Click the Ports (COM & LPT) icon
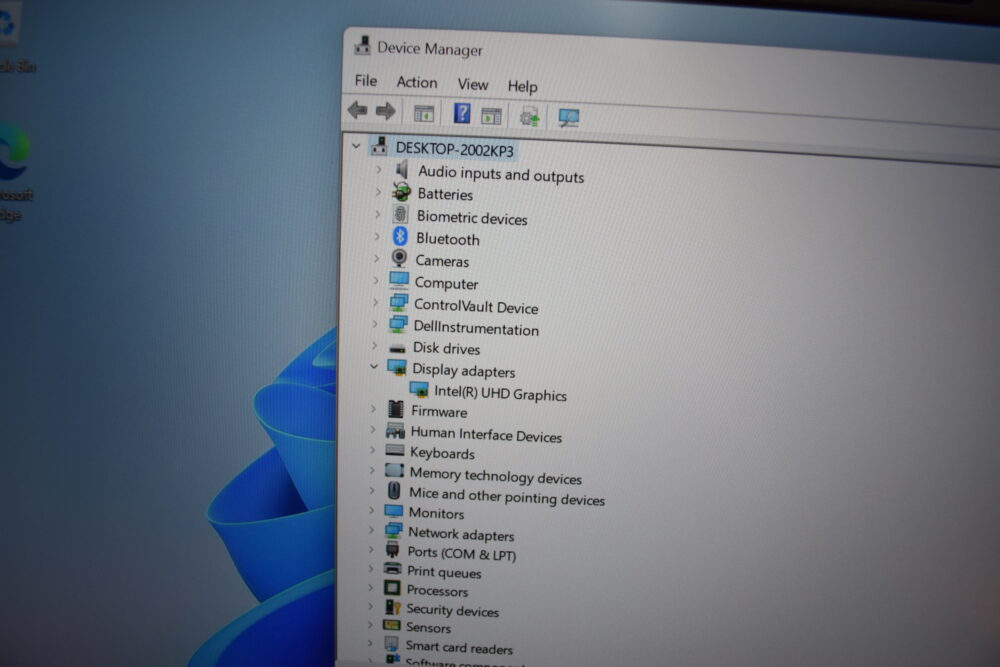 [393, 550]
